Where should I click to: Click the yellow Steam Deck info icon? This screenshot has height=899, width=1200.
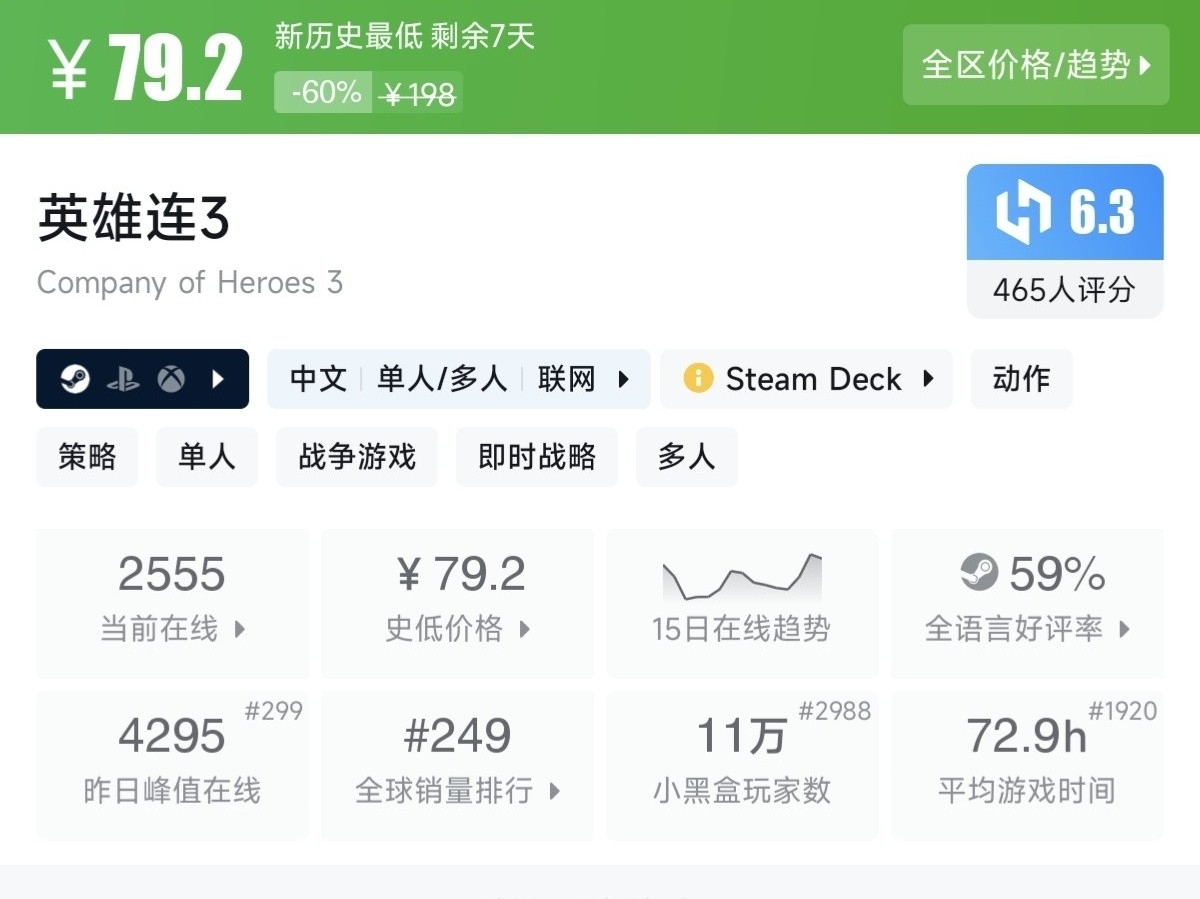pos(697,379)
